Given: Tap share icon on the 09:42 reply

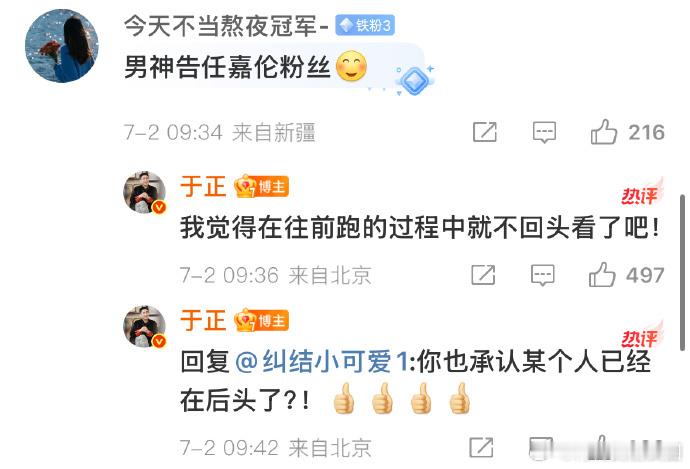Looking at the screenshot, I should coord(481,447).
